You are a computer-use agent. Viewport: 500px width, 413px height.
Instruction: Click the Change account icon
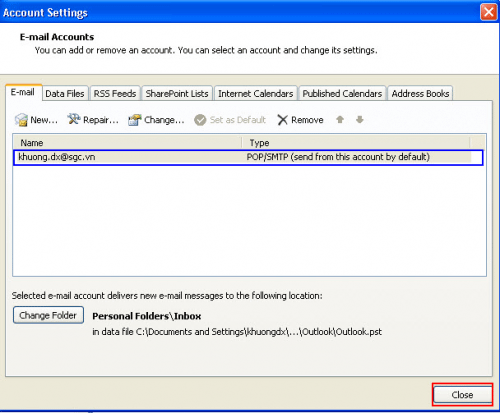[x=135, y=120]
